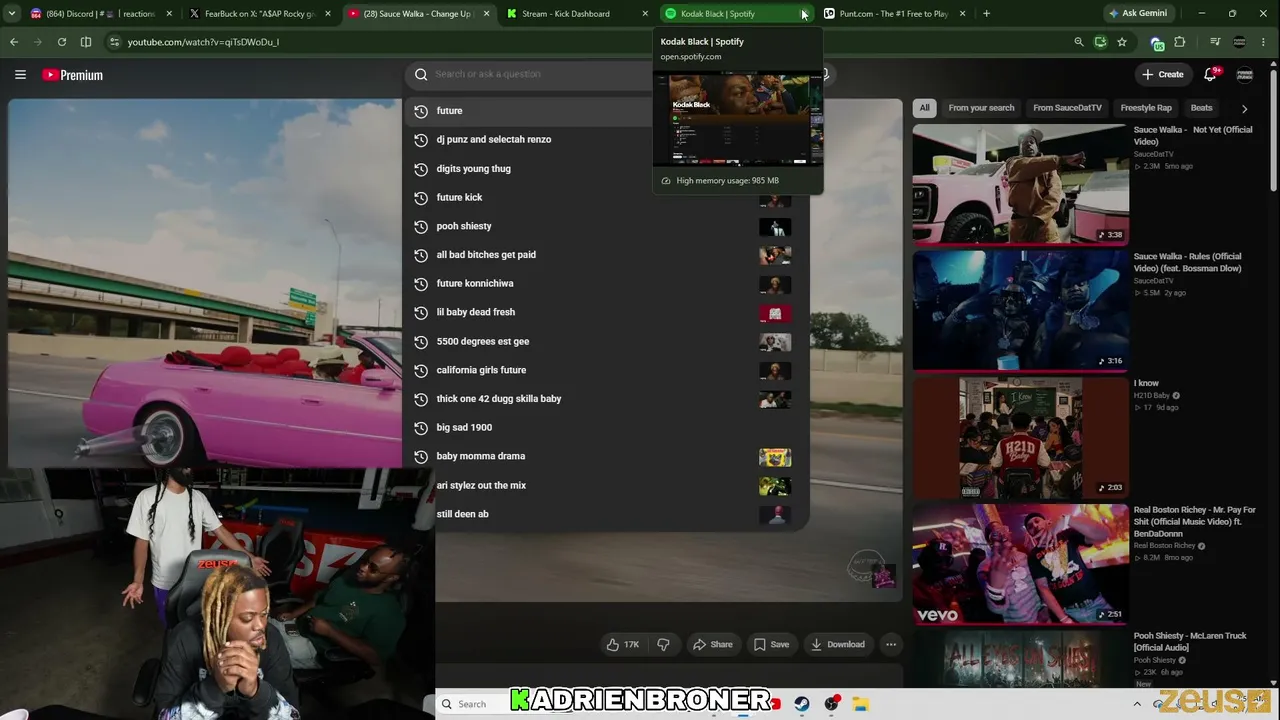This screenshot has height=720, width=1280.
Task: Show more filter chips with right arrow
Action: pyautogui.click(x=1244, y=108)
